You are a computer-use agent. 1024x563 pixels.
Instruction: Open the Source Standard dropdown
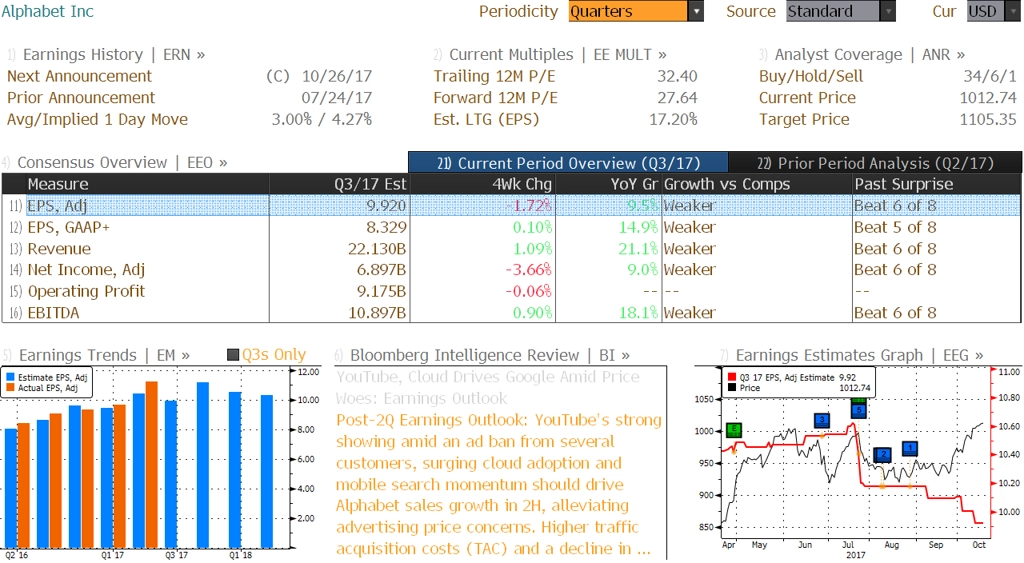(887, 12)
